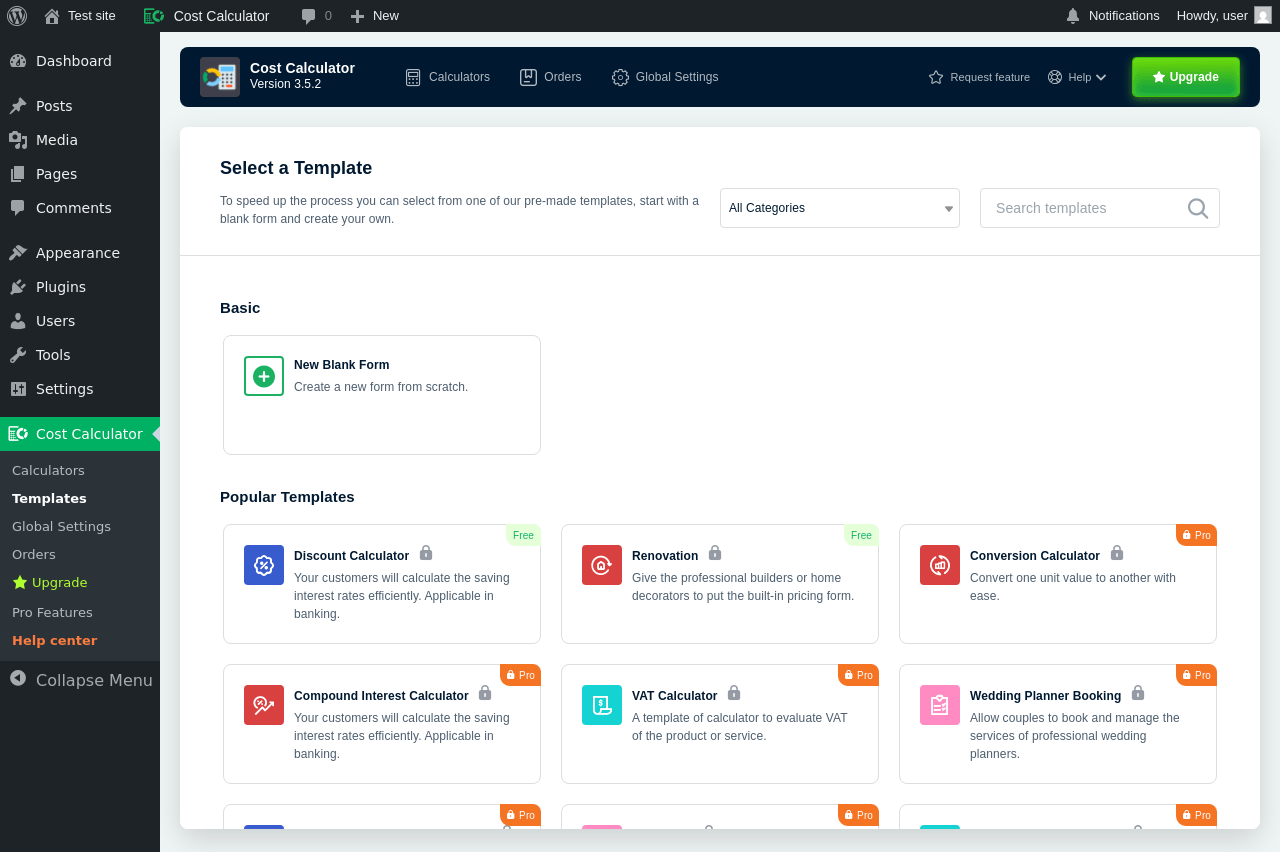
Task: Click the Collapse Menu arrow icon
Action: click(18, 678)
